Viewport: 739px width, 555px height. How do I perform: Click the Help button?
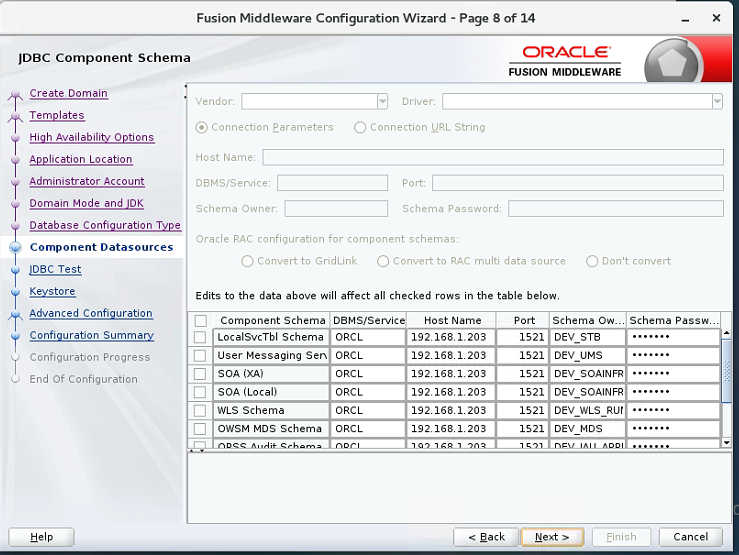(41, 537)
